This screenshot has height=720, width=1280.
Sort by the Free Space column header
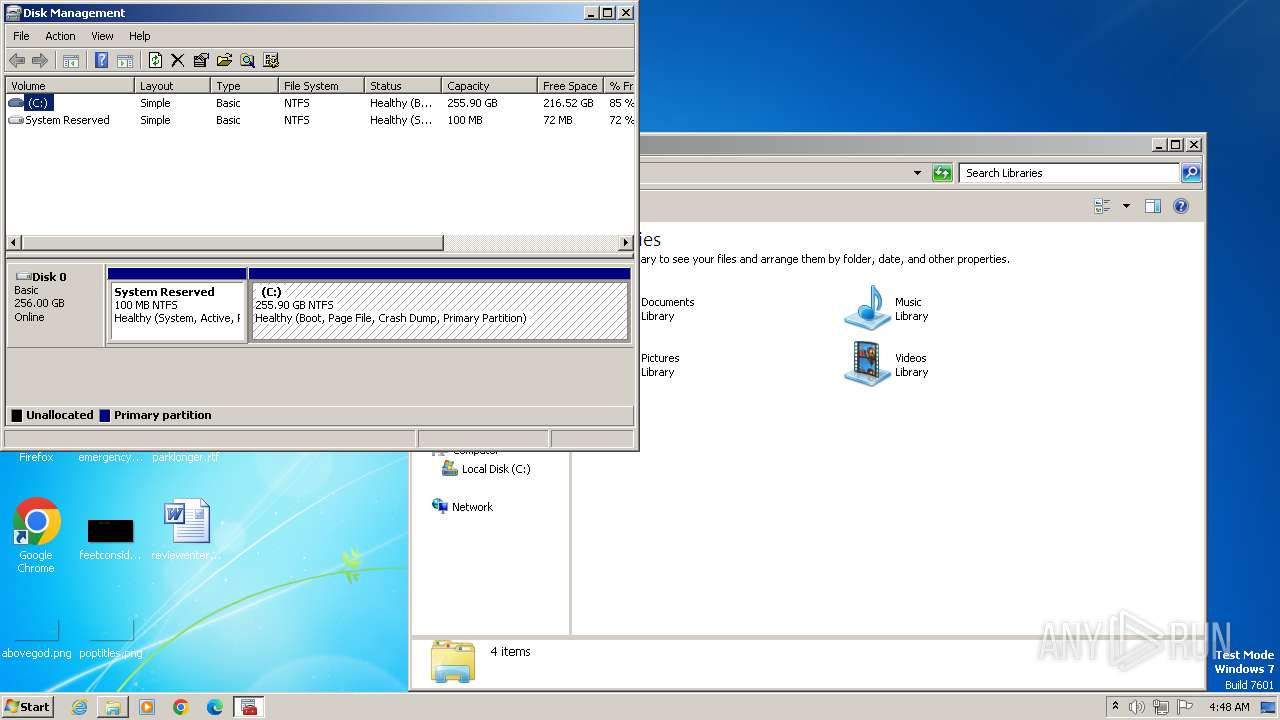[x=571, y=86]
